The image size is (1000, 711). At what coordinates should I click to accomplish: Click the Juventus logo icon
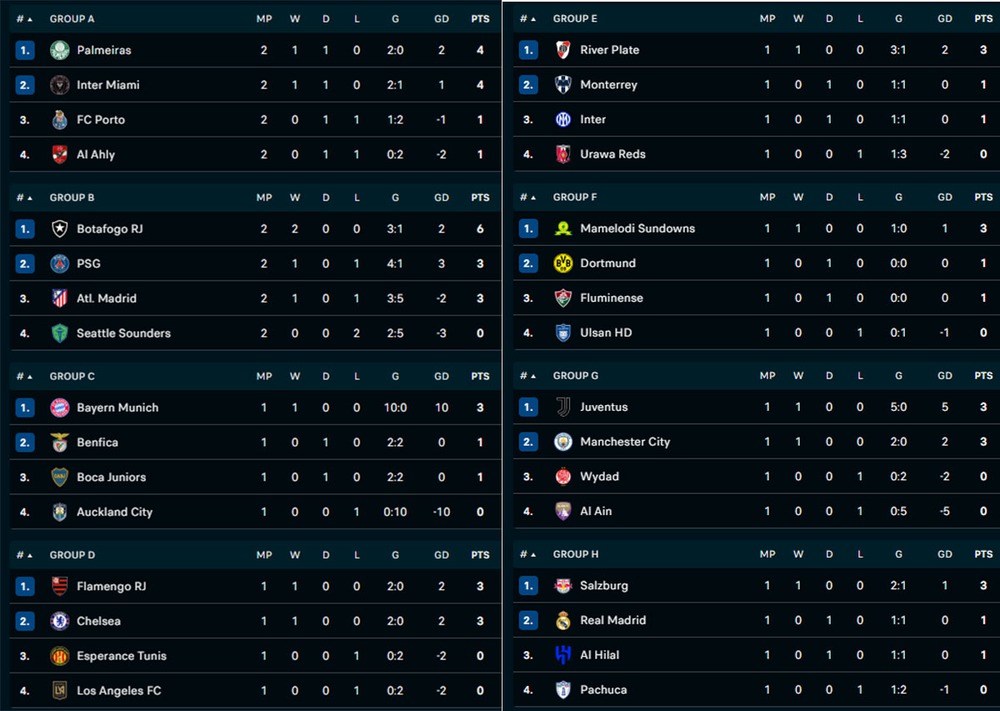(563, 407)
